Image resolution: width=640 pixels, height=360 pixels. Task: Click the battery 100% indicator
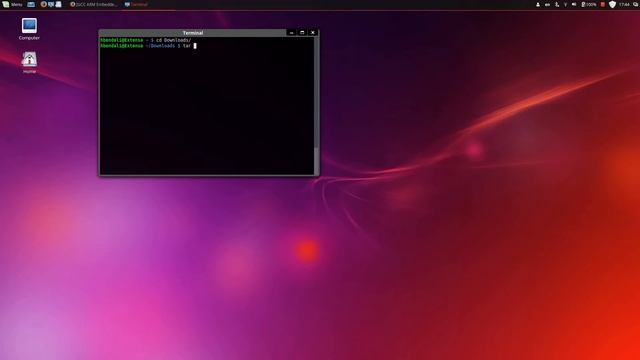[589, 4]
